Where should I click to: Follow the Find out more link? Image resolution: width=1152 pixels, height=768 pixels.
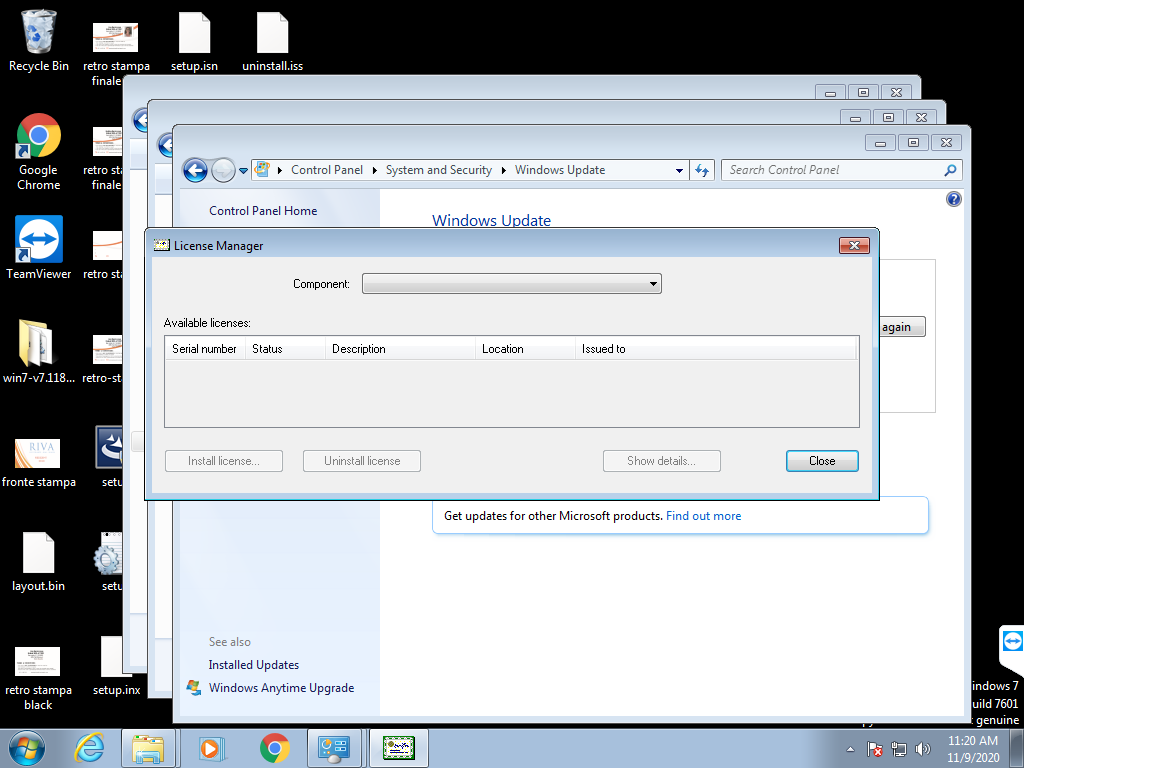(x=703, y=516)
